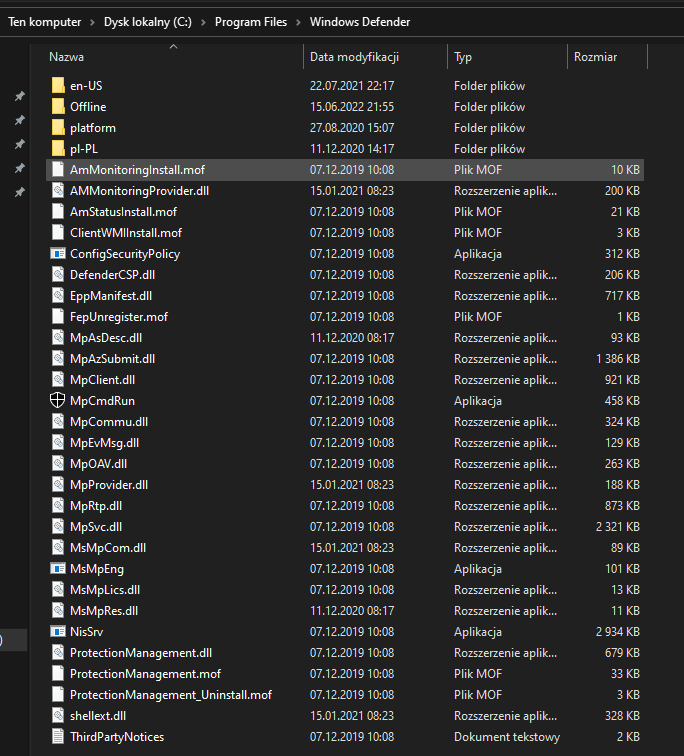Click the EppManifest.dll file icon

[58, 296]
